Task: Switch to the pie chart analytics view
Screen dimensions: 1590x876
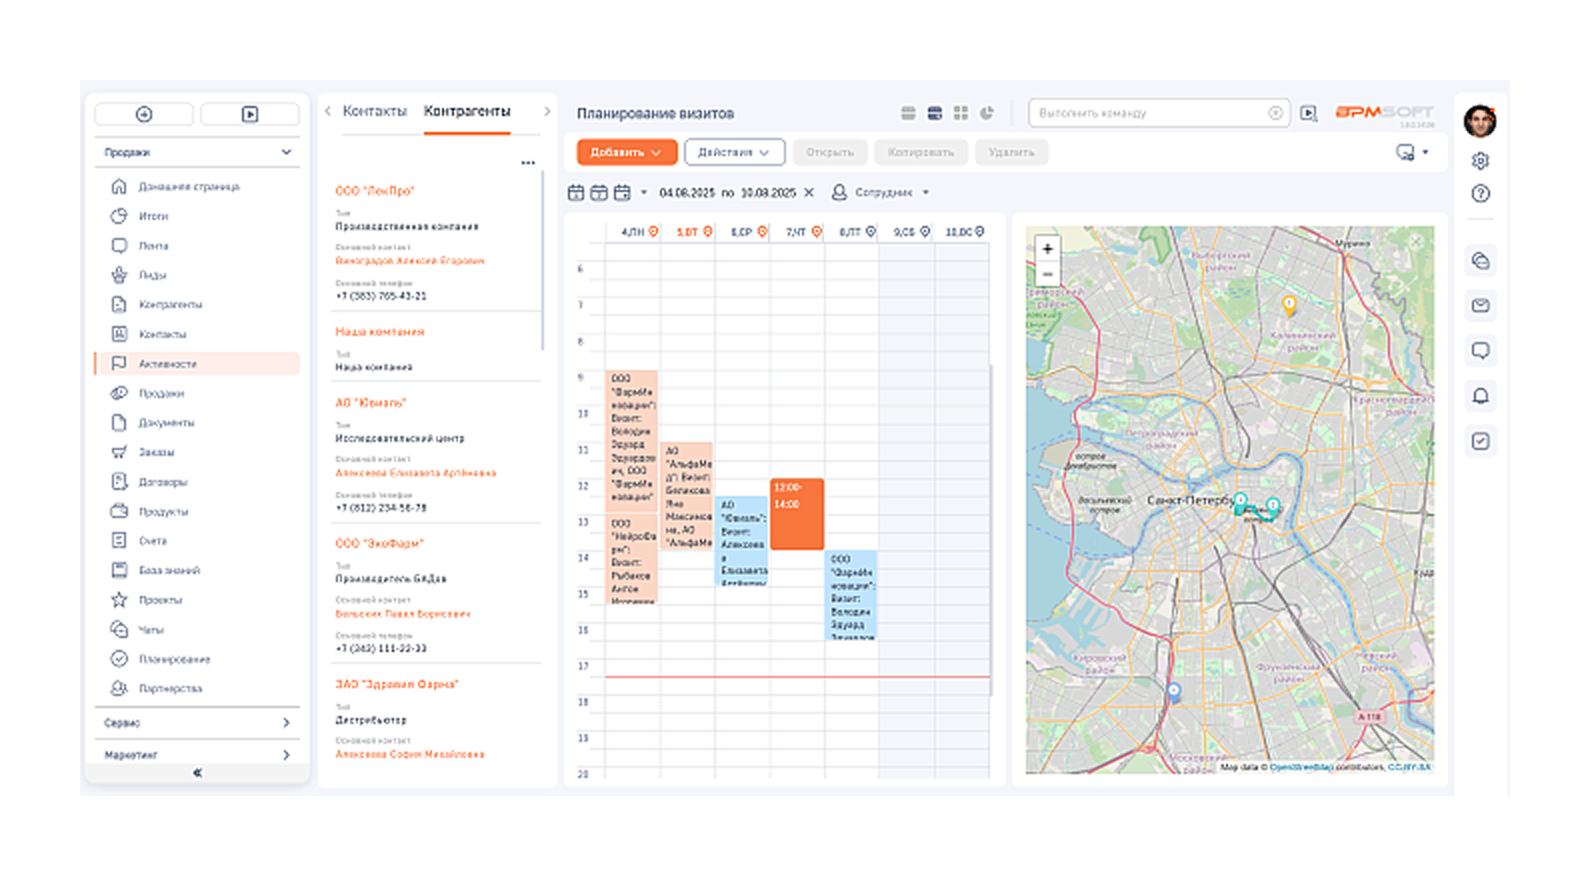Action: (x=987, y=113)
